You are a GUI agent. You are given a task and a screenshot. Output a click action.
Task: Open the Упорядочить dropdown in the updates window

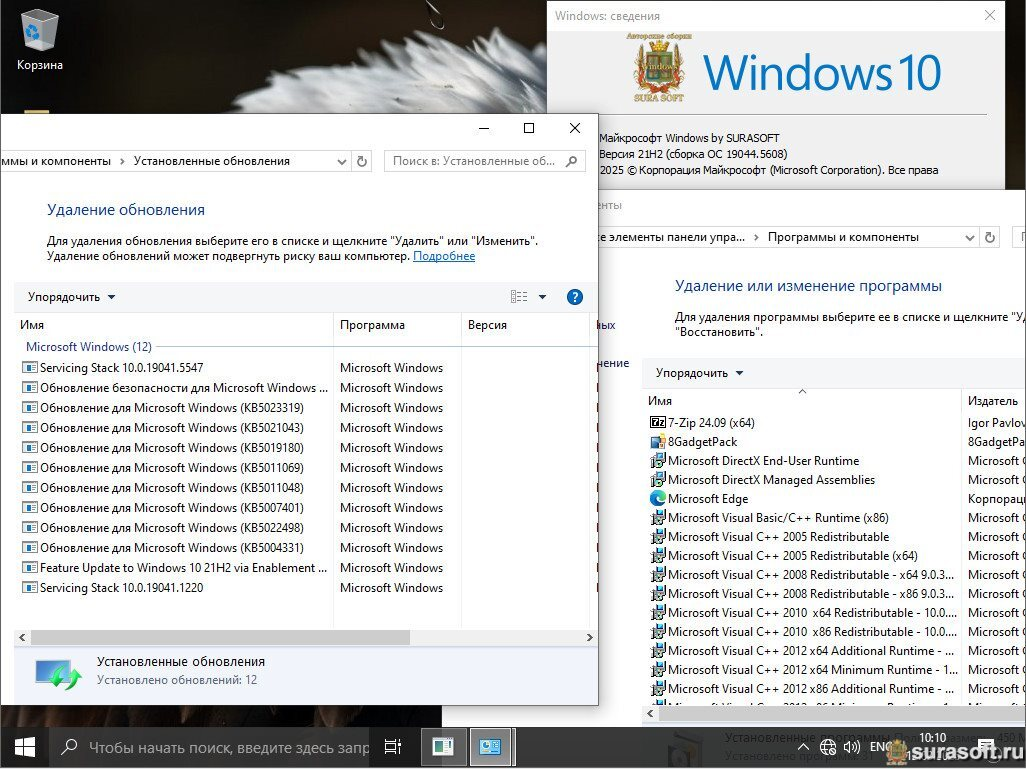[x=71, y=297]
